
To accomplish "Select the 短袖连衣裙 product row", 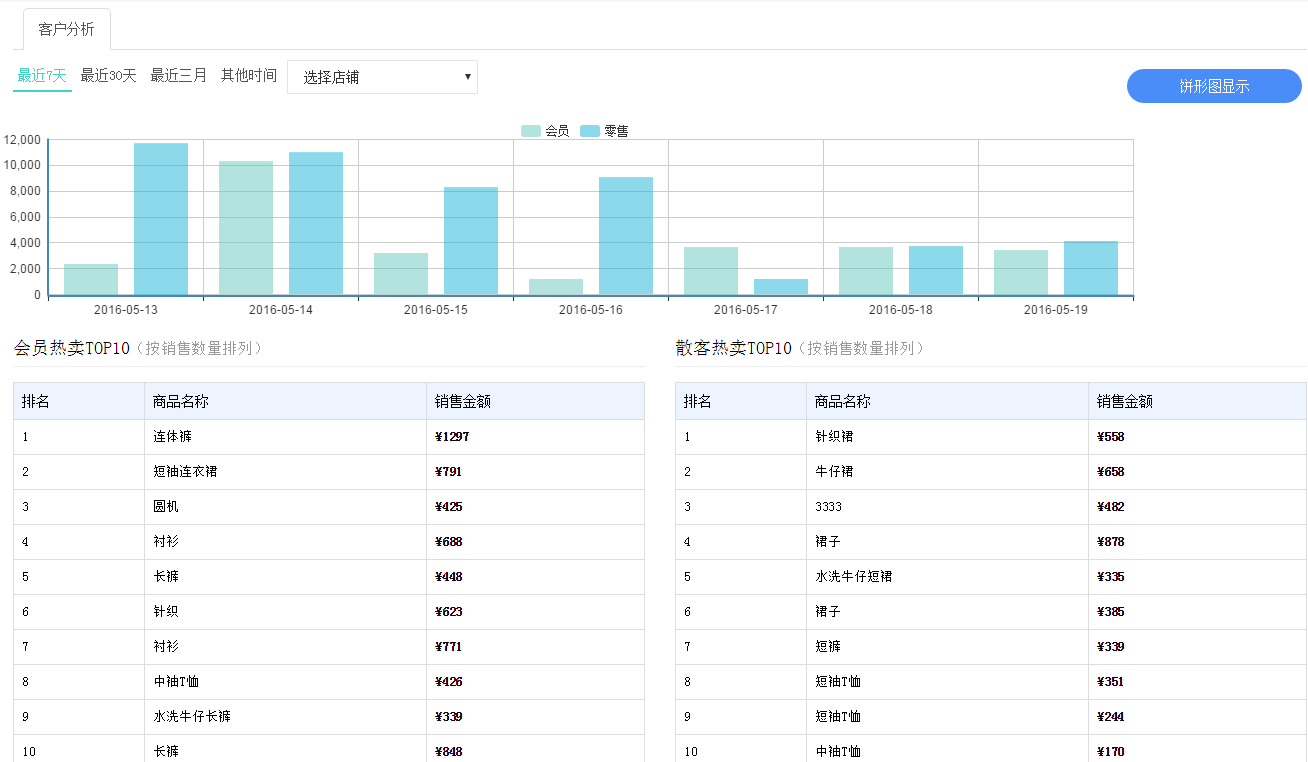I will 329,472.
